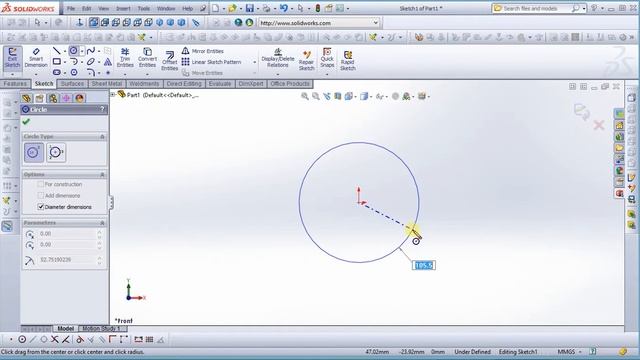Click the 105.5 dimension input box
The image size is (640, 360).
424,265
